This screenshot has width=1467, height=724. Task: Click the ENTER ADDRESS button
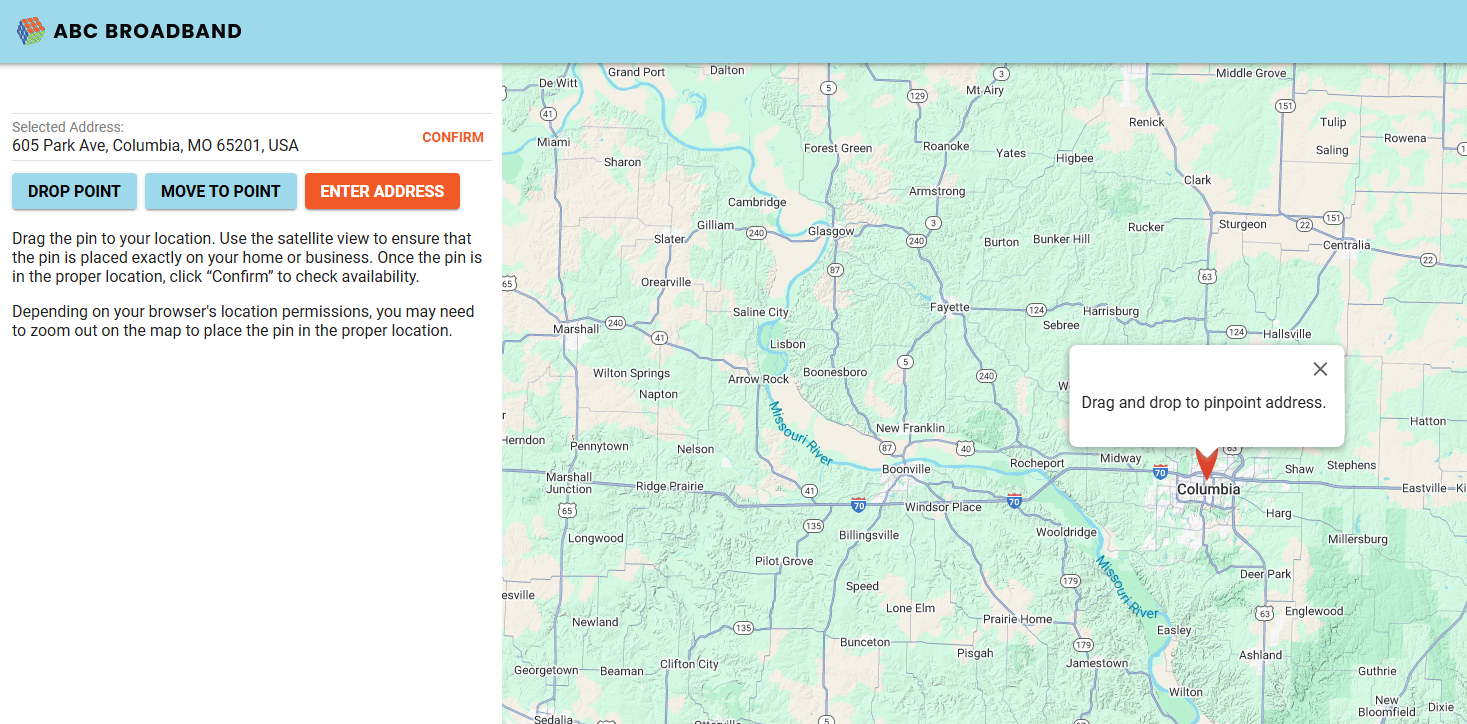382,191
